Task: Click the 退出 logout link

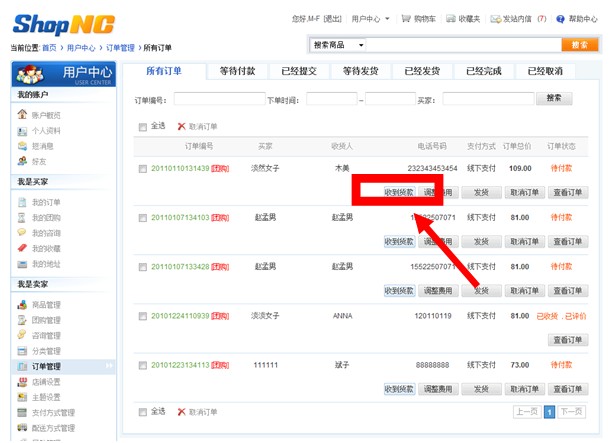Action: click(332, 19)
